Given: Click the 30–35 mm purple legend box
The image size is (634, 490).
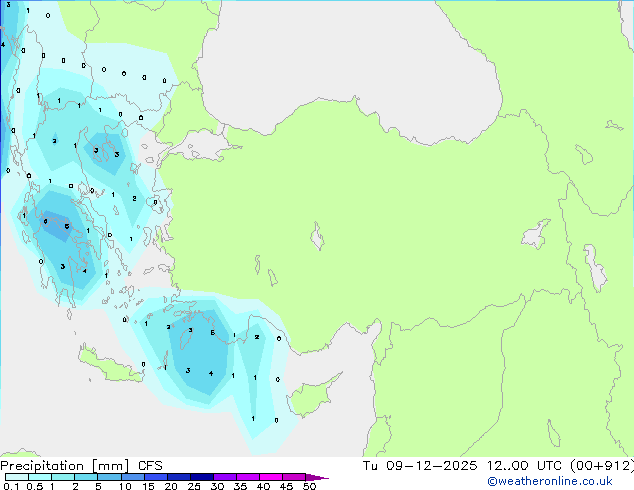Looking at the screenshot, I should pyautogui.click(x=225, y=477).
